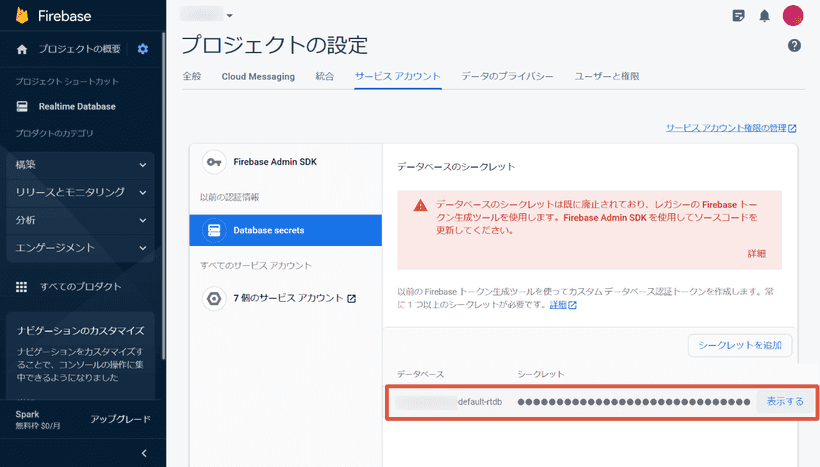Click 表示する to reveal secret
Screen dimensions: 820x467
785,402
